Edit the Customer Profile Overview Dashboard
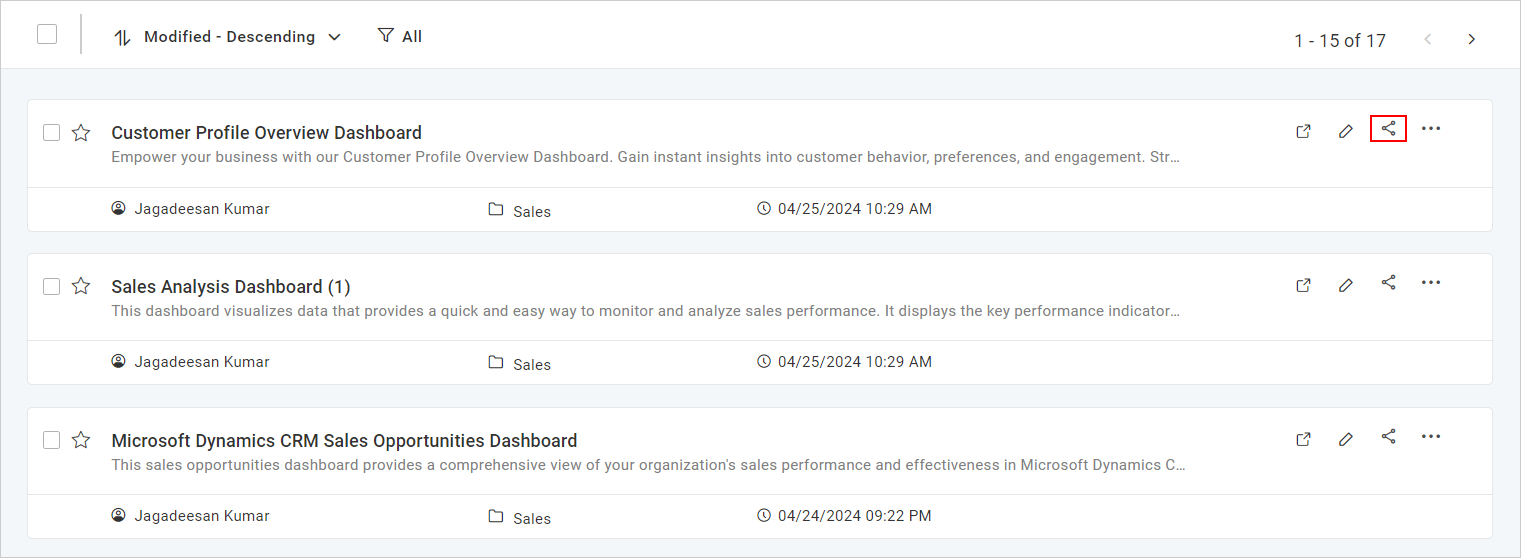This screenshot has width=1521, height=558. tap(1345, 131)
